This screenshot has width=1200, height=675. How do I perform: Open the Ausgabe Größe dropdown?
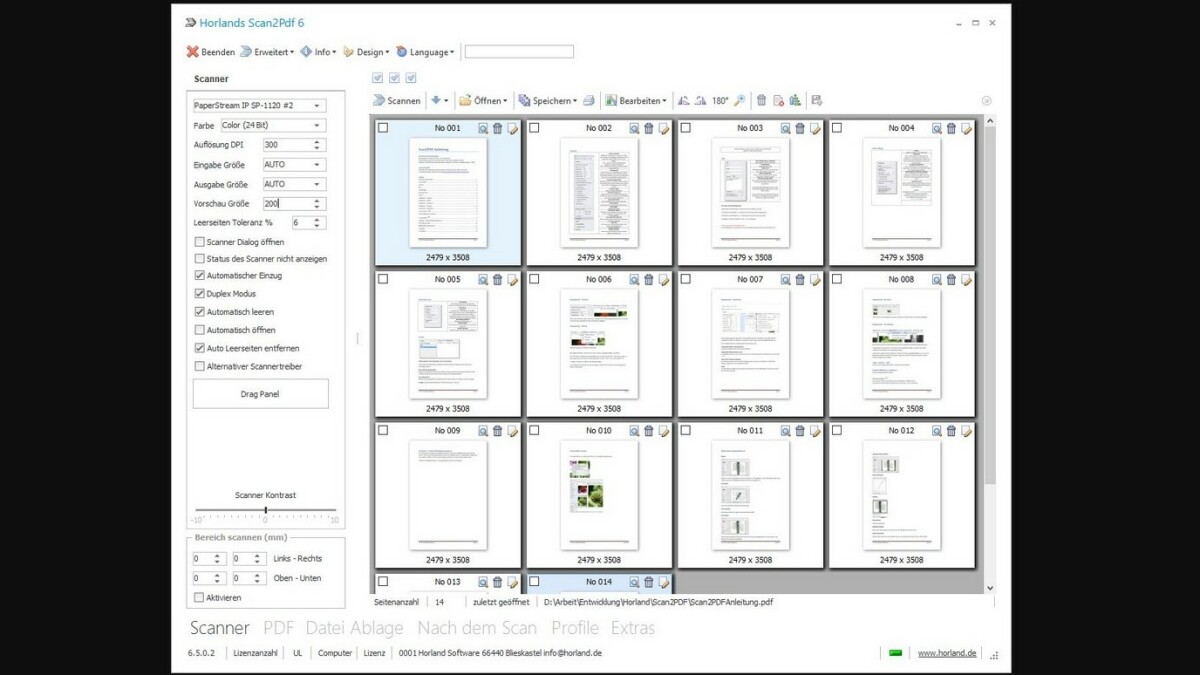[294, 184]
